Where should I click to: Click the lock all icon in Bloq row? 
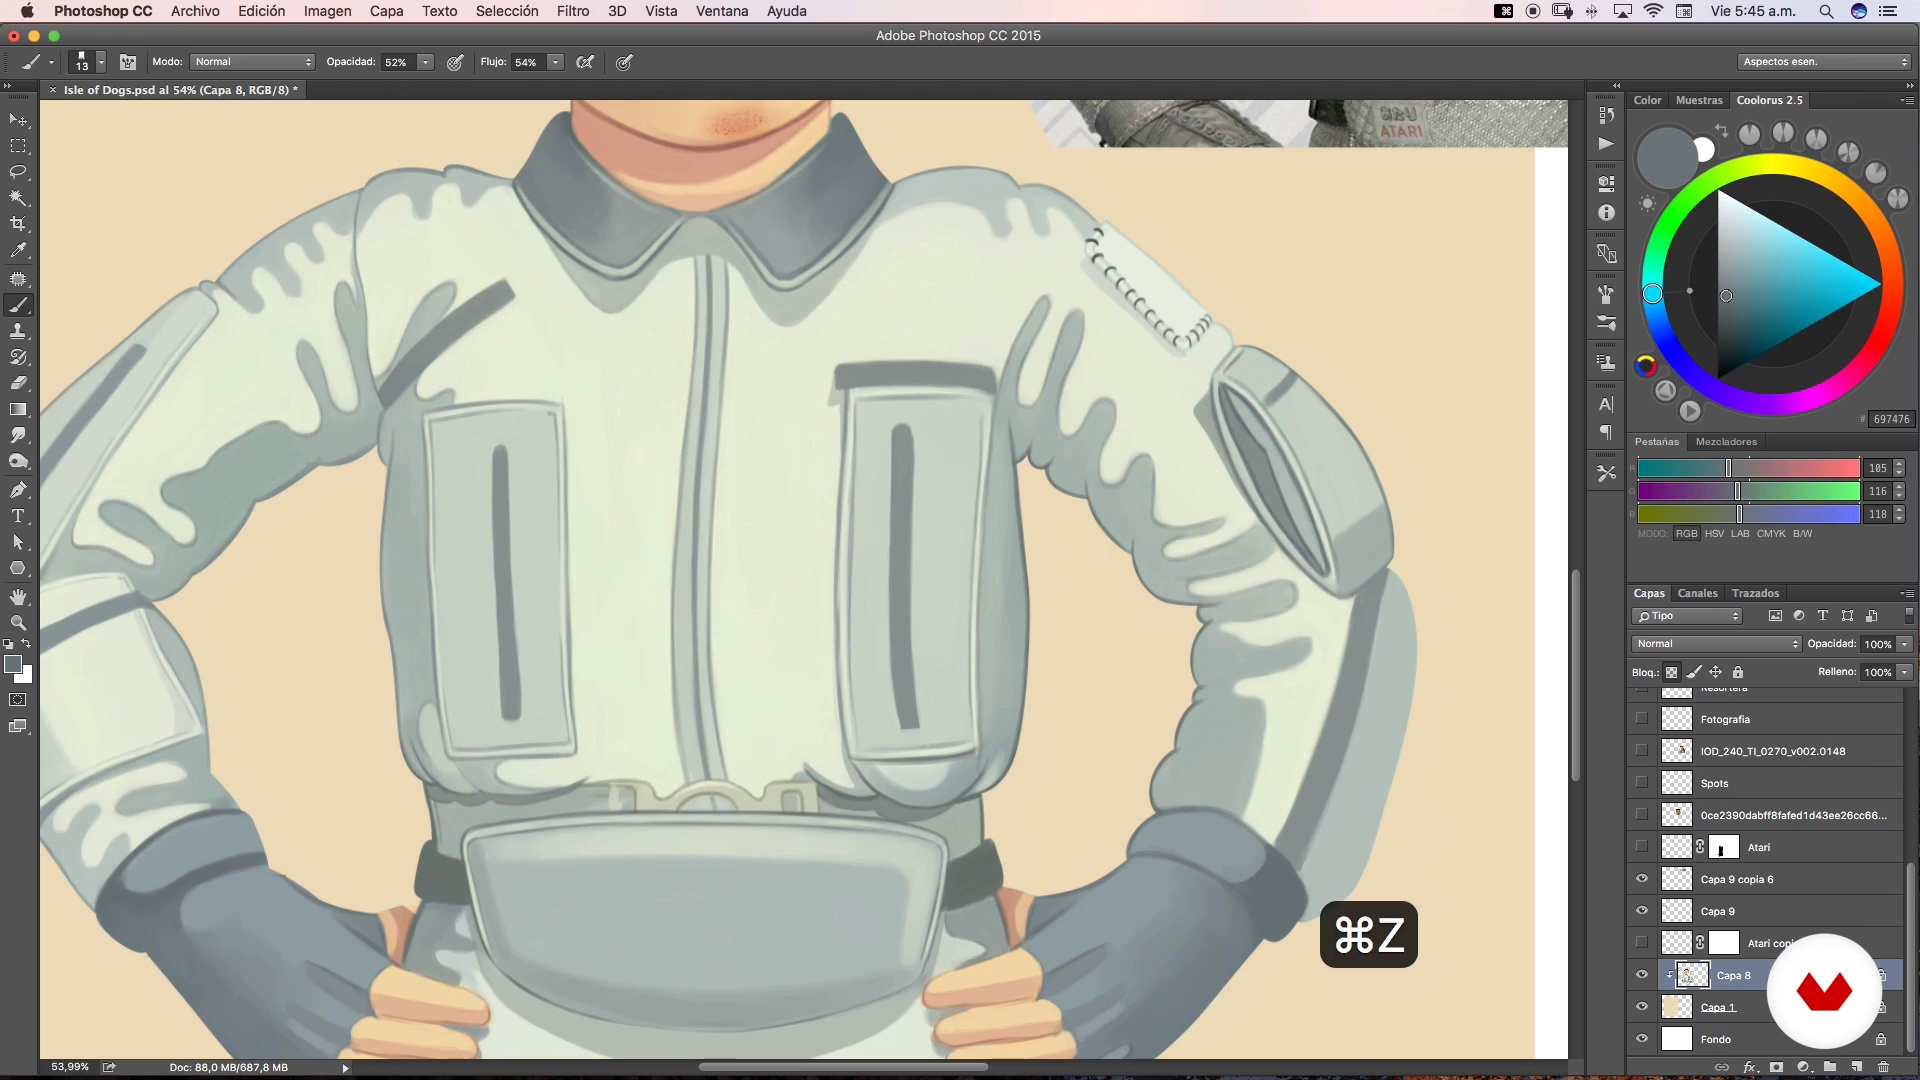1738,672
